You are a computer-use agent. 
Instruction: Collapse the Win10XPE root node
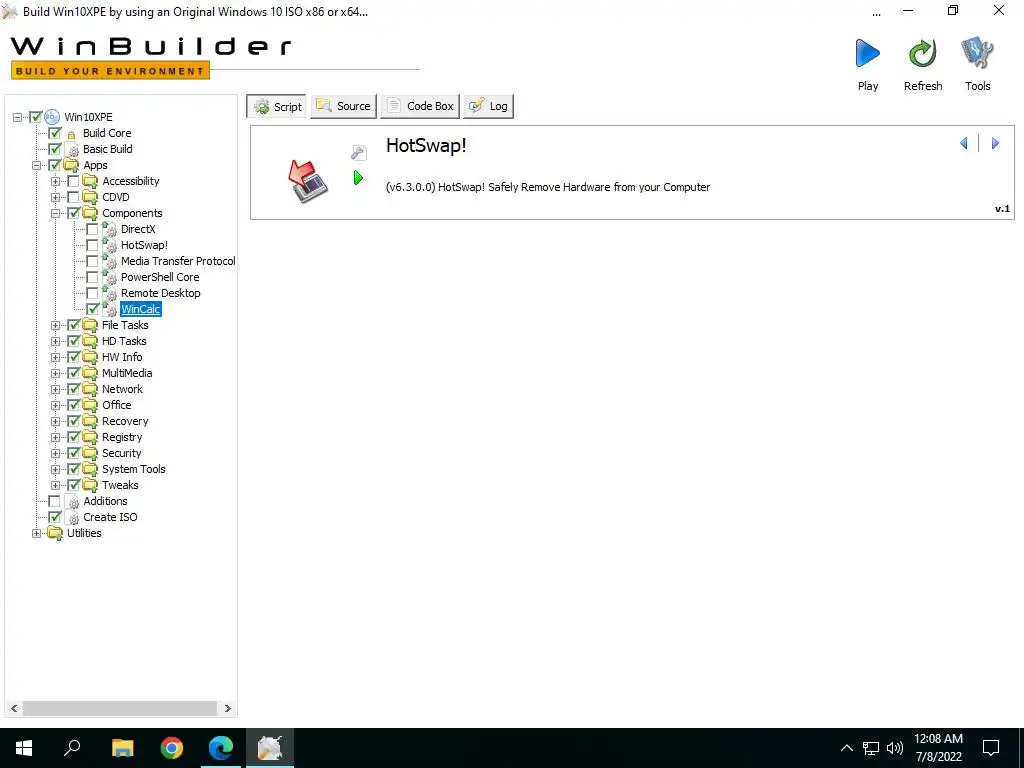point(18,118)
